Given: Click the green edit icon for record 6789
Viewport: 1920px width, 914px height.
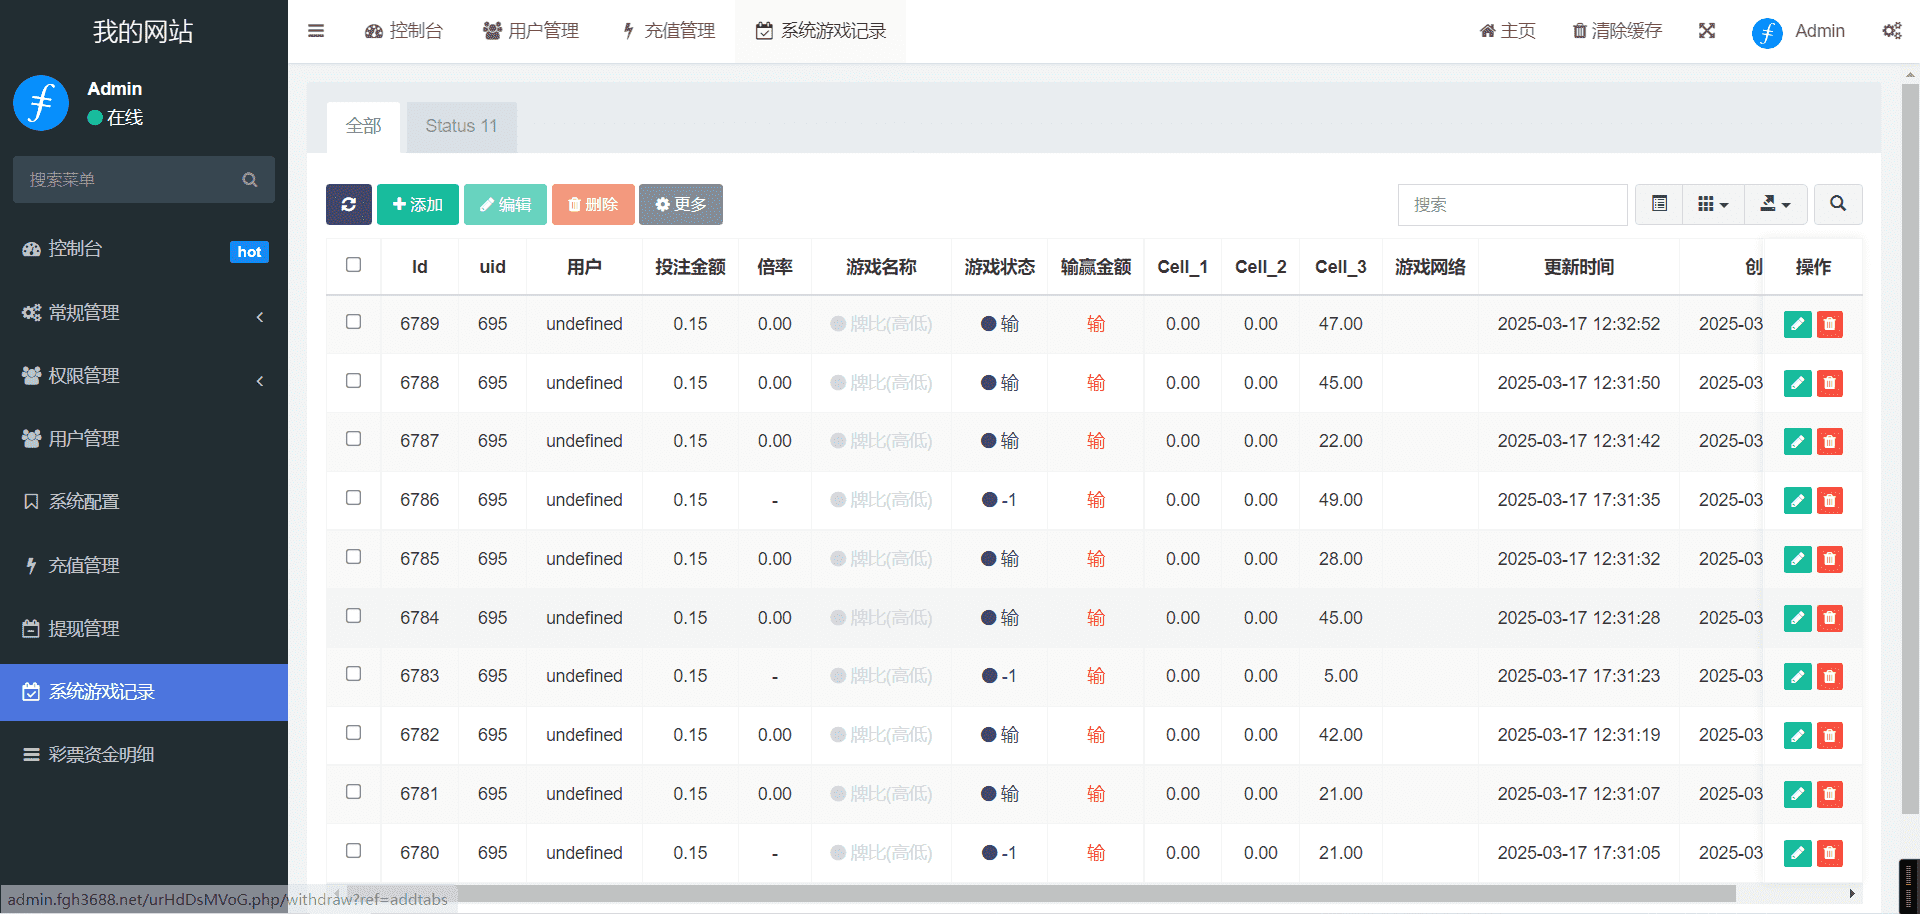Looking at the screenshot, I should pos(1797,324).
